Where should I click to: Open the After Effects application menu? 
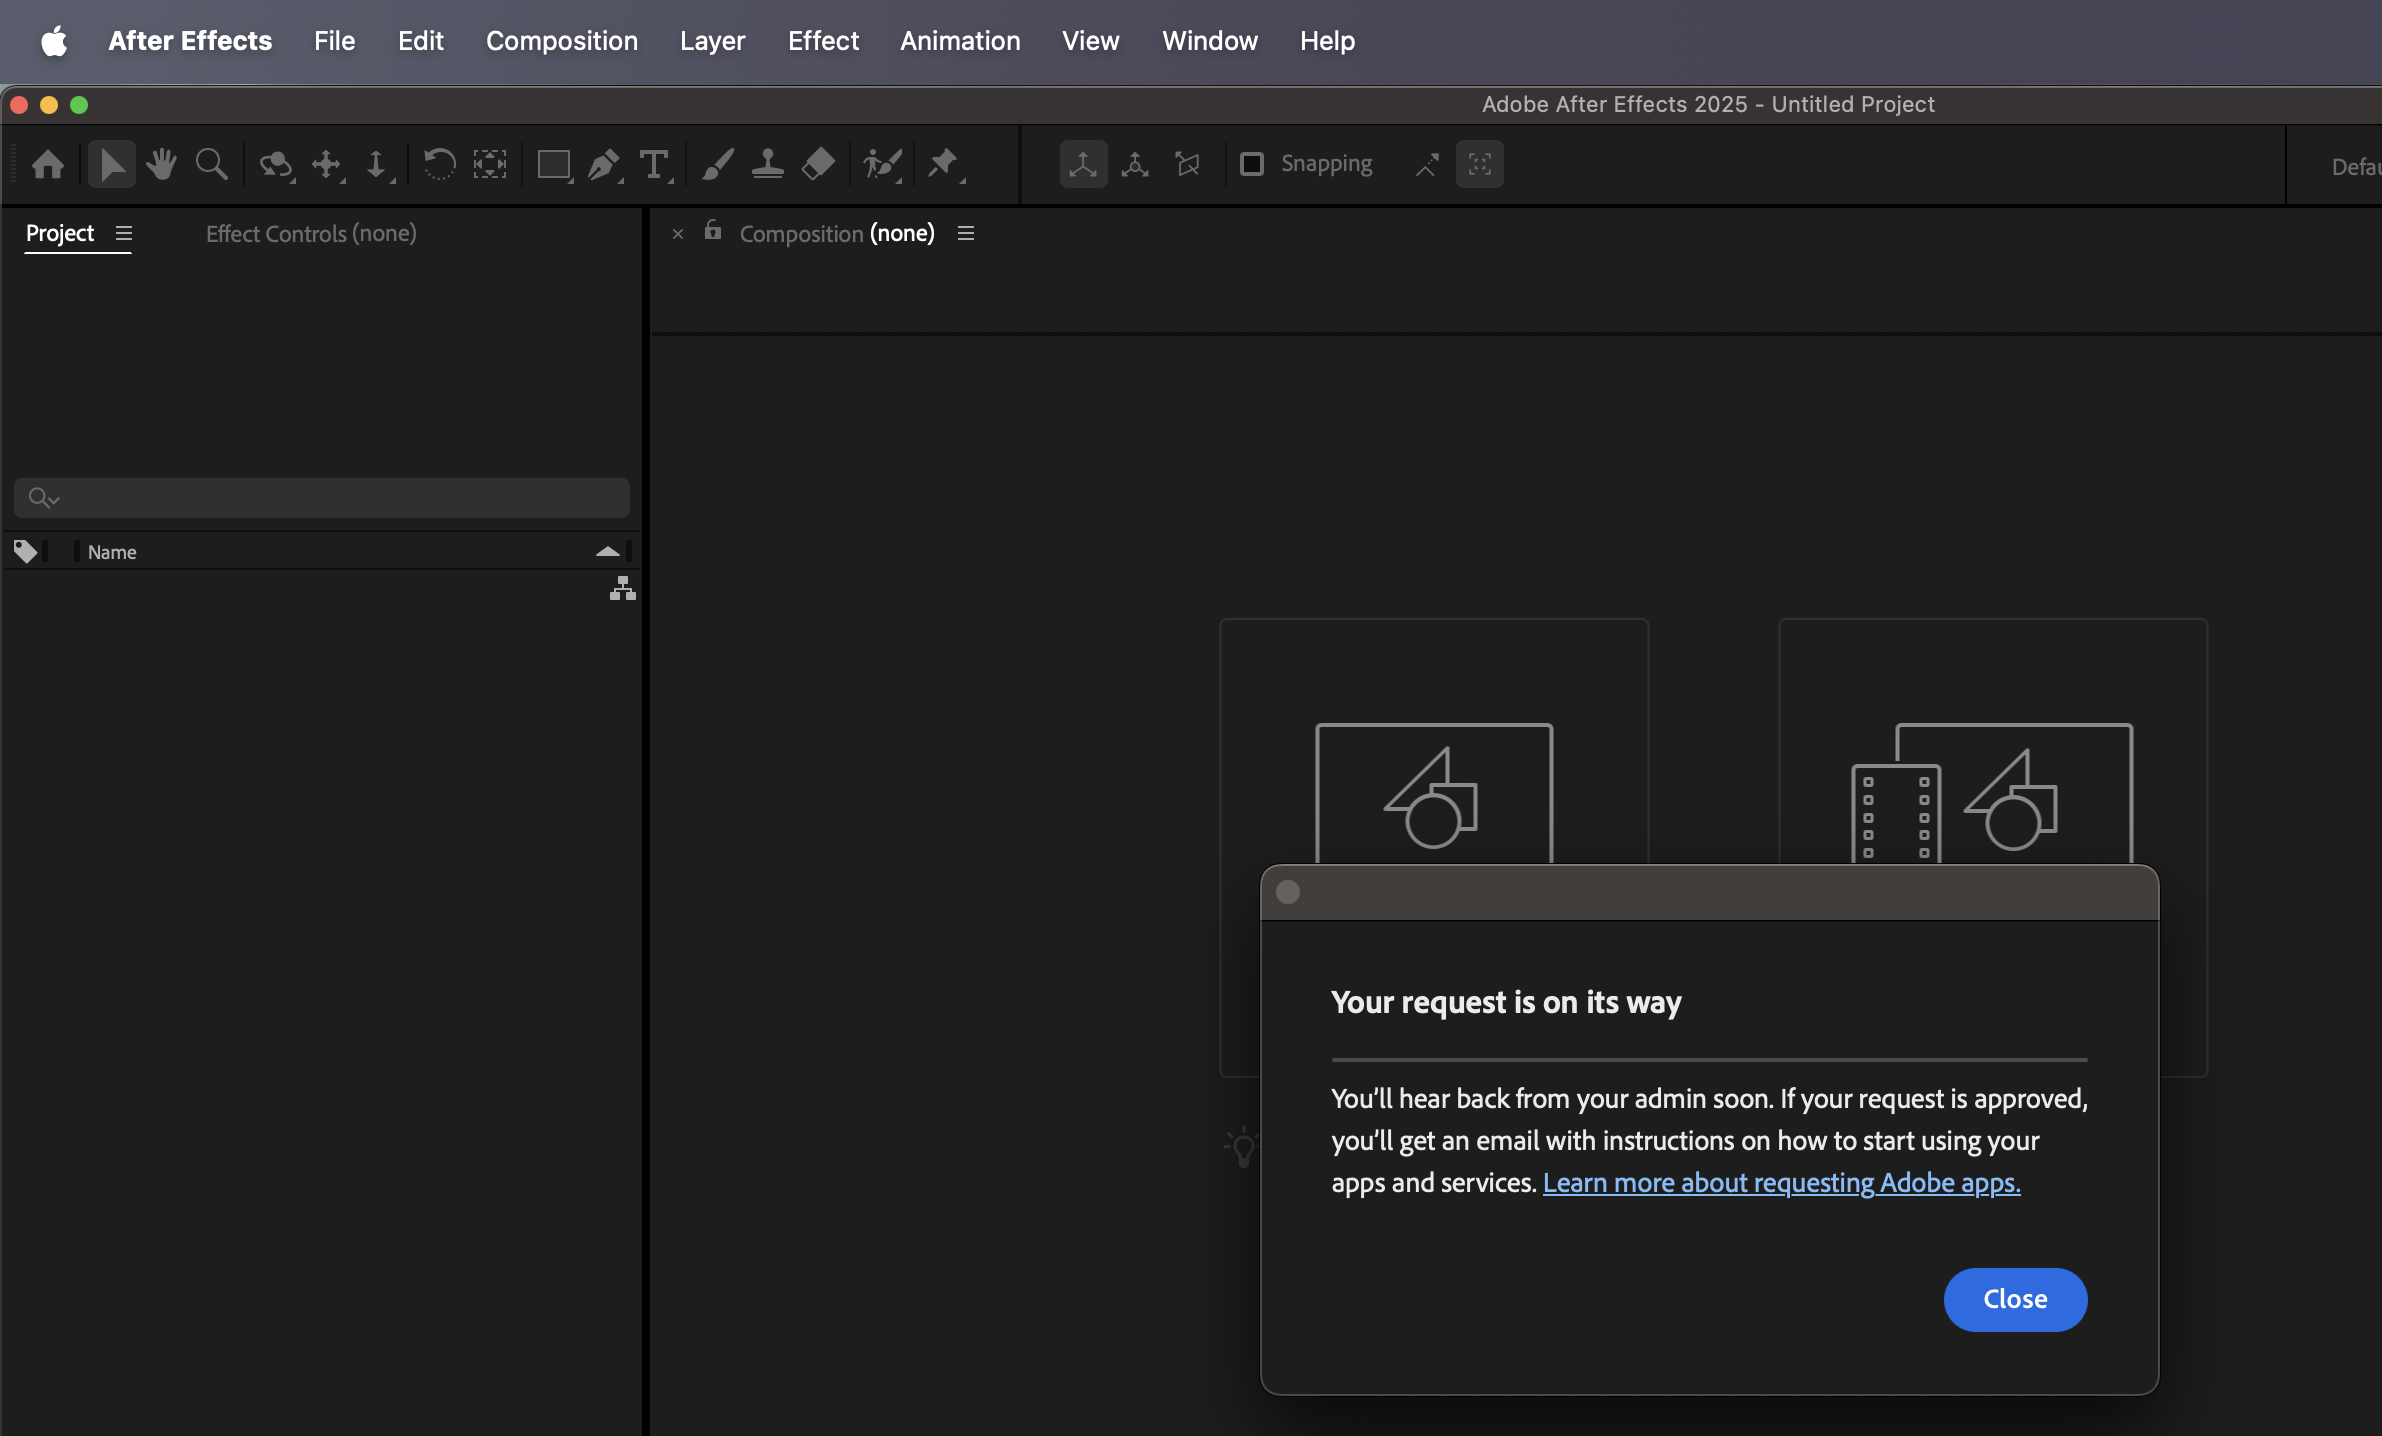coord(190,41)
